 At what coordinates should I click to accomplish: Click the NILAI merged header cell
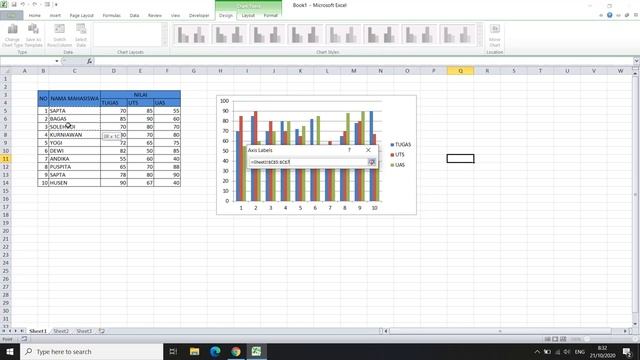[140, 95]
